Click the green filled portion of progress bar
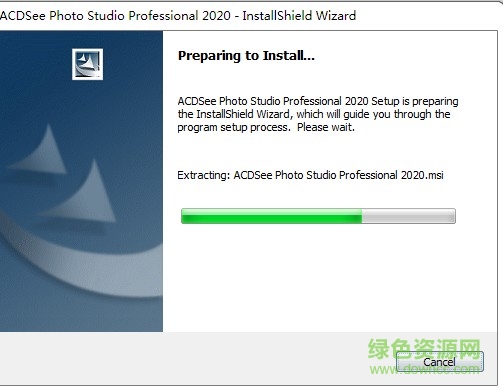 point(272,216)
